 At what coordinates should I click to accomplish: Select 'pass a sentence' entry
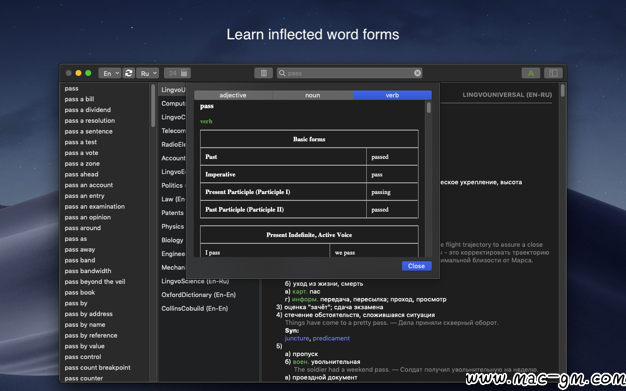pyautogui.click(x=89, y=131)
